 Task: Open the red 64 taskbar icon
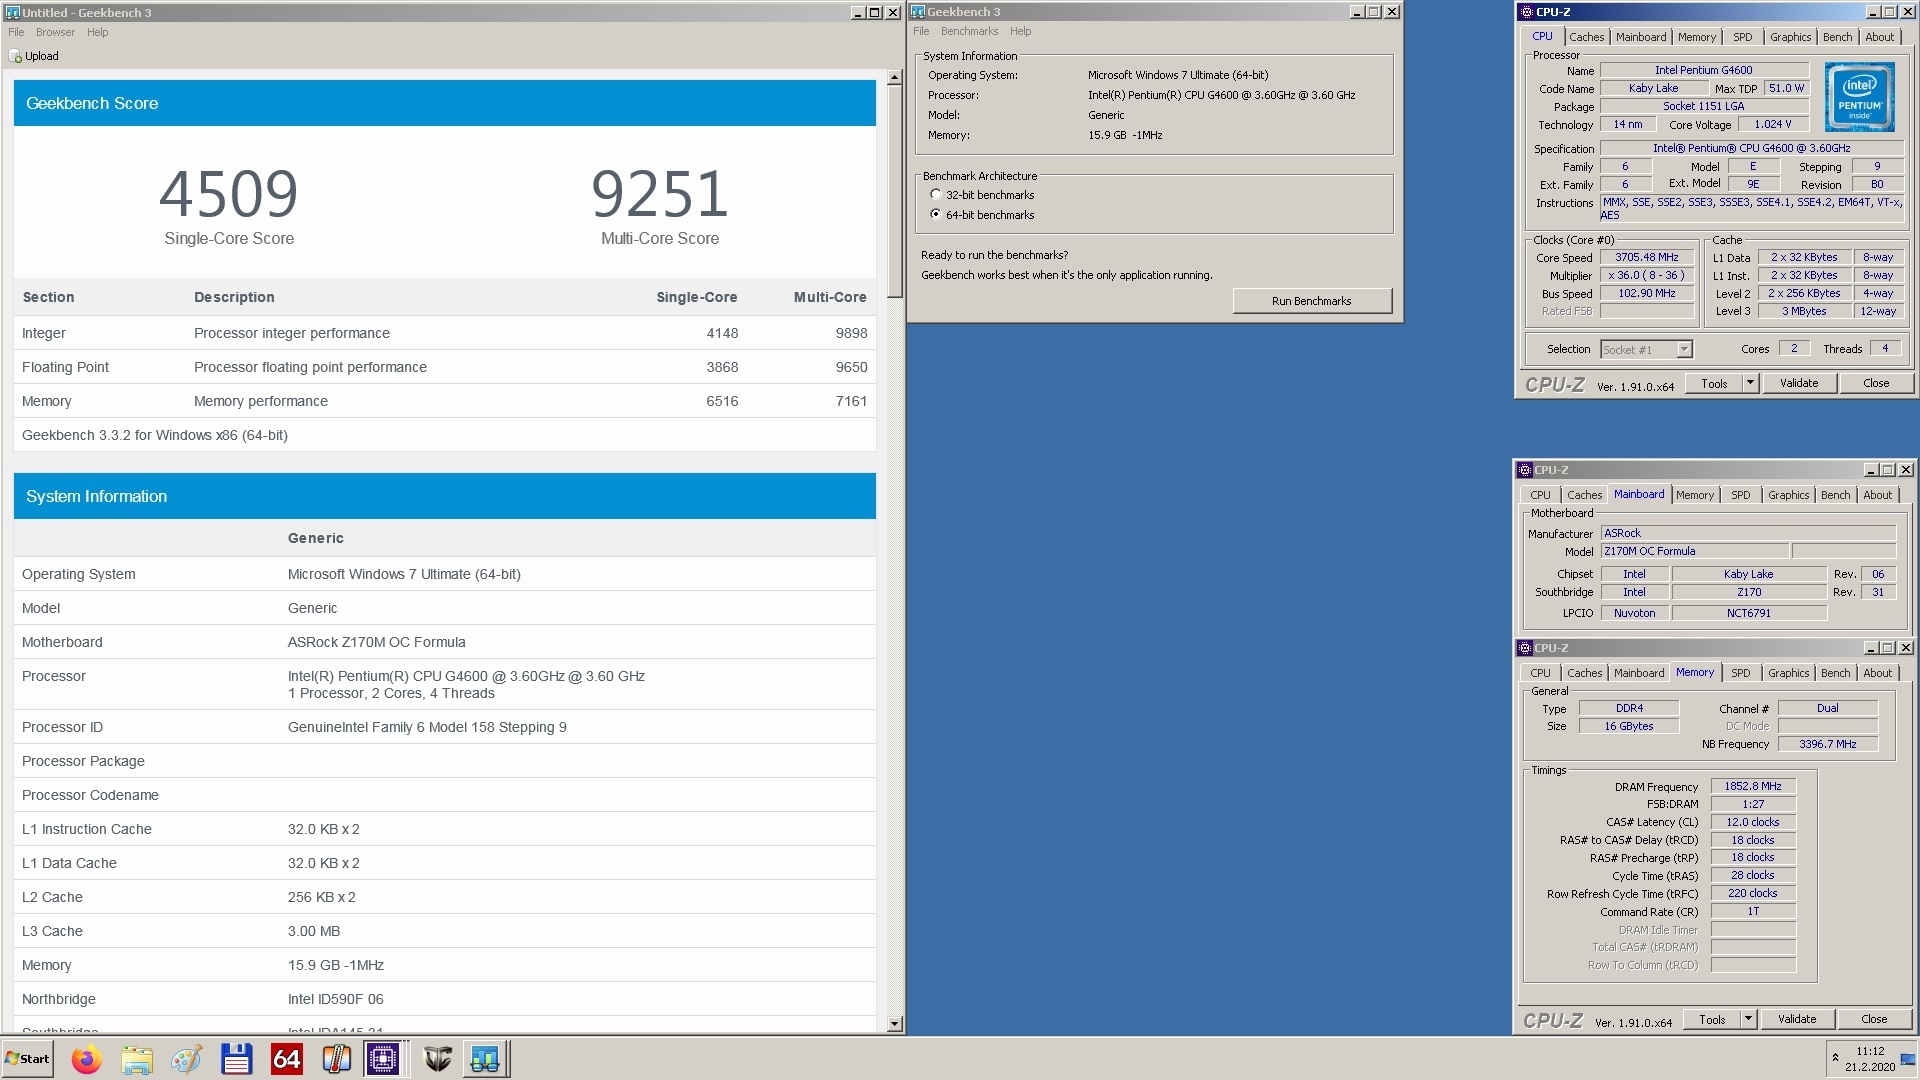pyautogui.click(x=286, y=1059)
